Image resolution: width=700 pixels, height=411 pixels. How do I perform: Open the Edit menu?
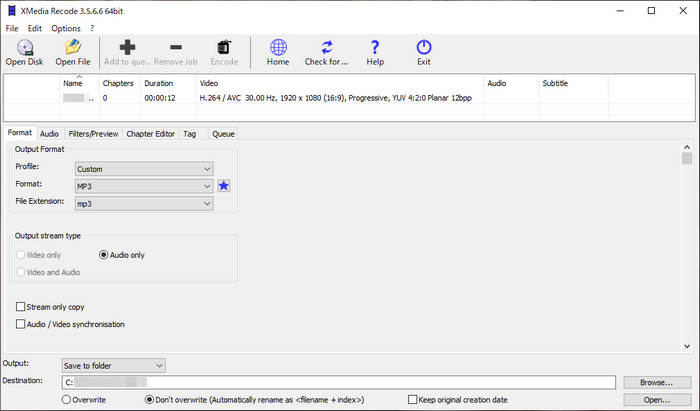(34, 29)
